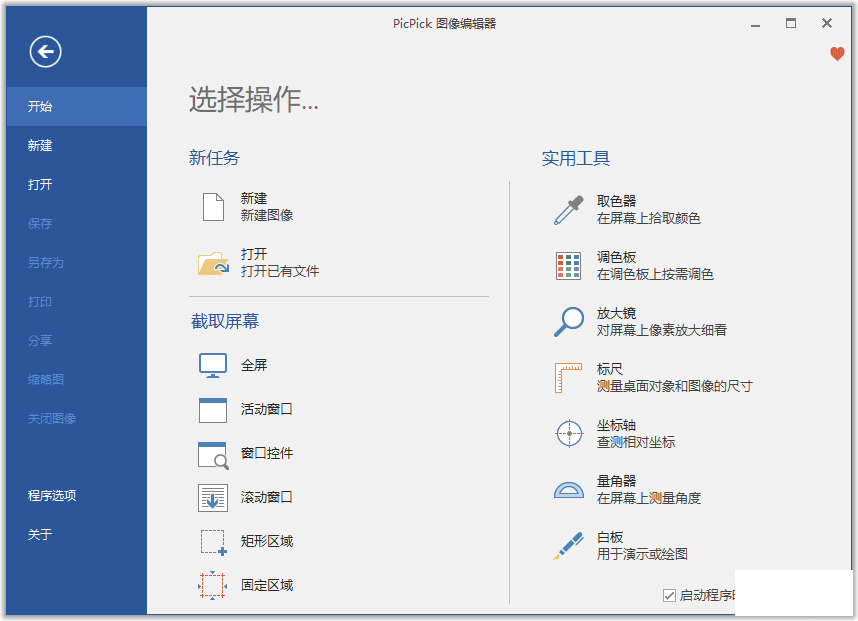Screen dimensions: 858x621
Task: Click the 活动窗口 label
Action: 267,410
